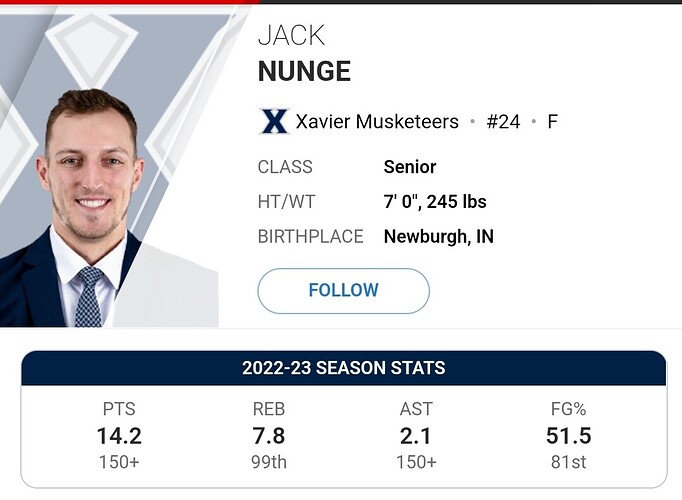Click the jersey number #24 text
The image size is (682, 500).
[x=503, y=122]
